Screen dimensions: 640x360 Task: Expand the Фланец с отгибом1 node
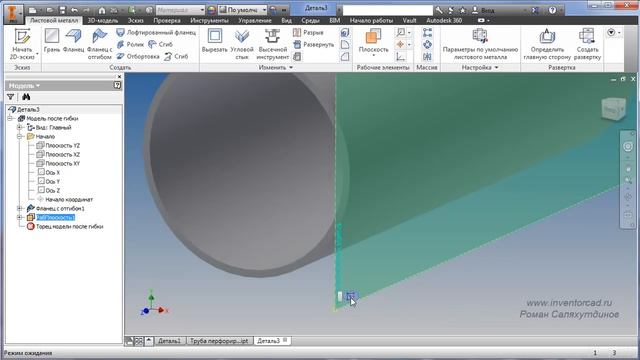(19, 209)
